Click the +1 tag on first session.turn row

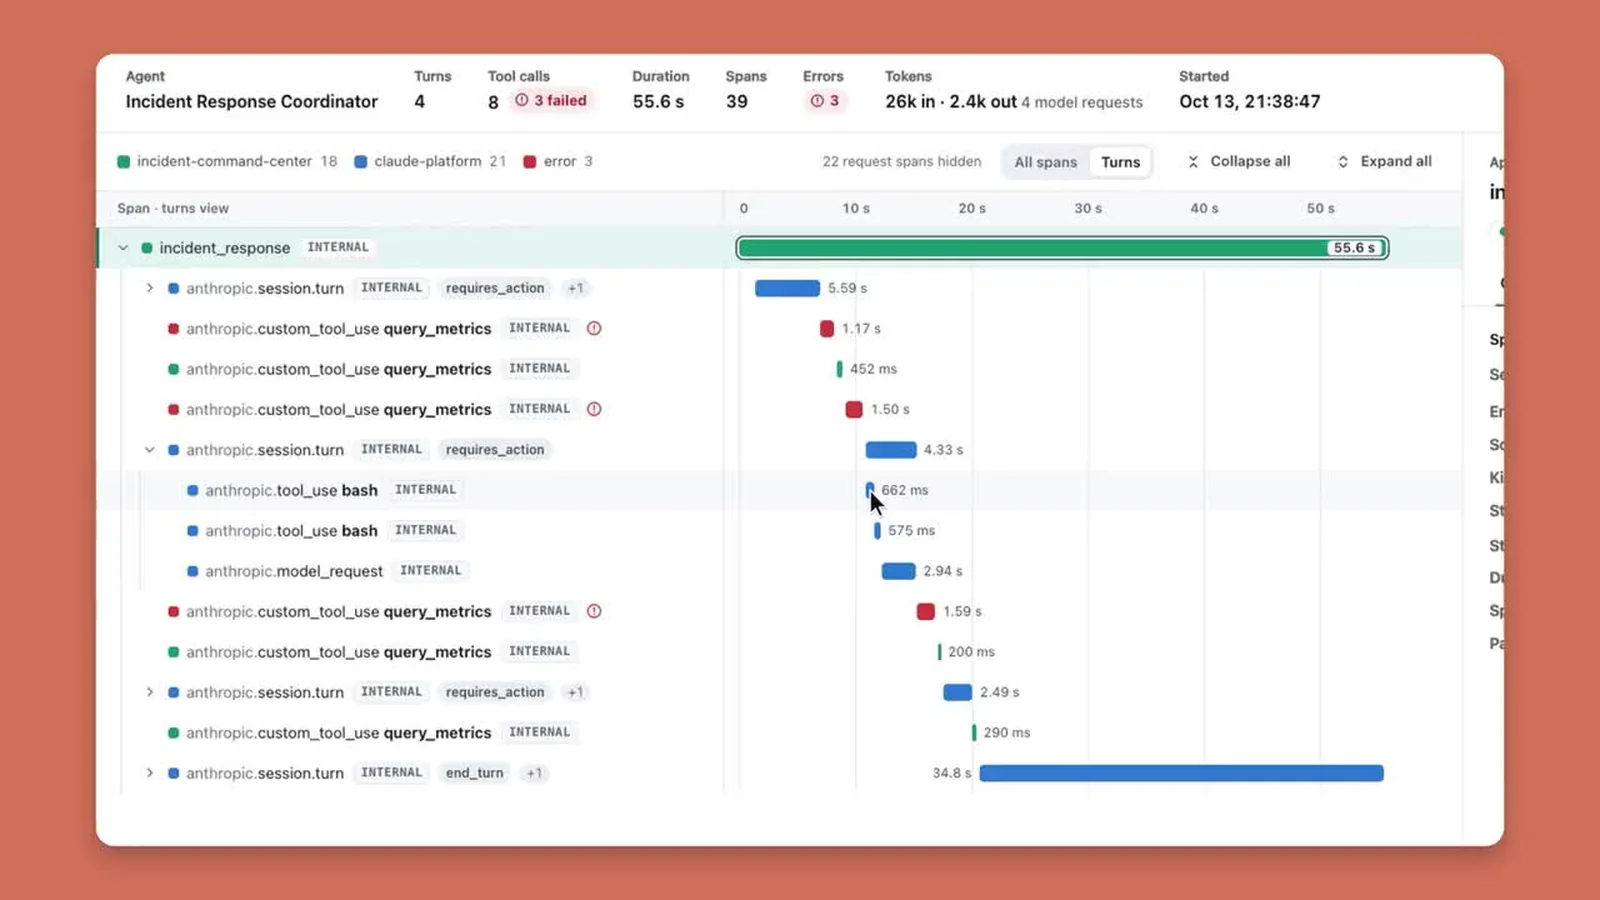coord(576,288)
